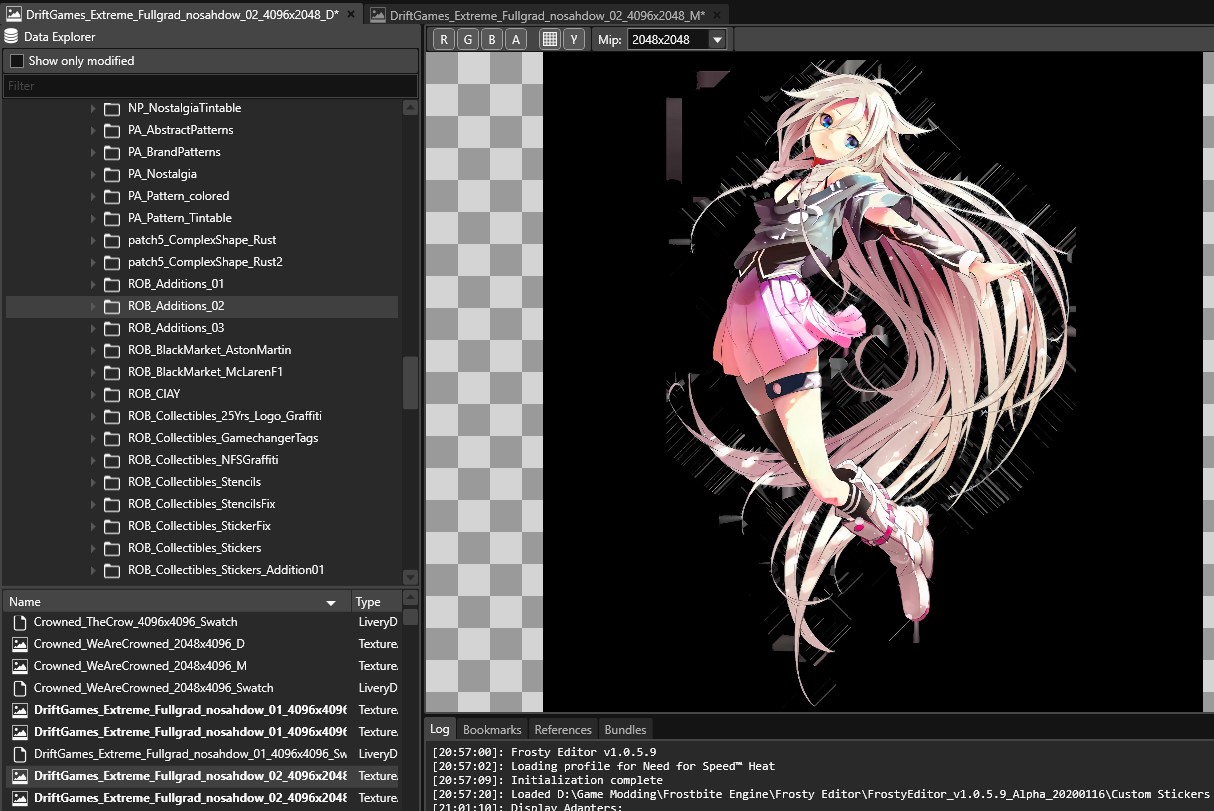Expand the ROB_Additions_02 folder
Viewport: 1214px width, 811px height.
coord(93,306)
